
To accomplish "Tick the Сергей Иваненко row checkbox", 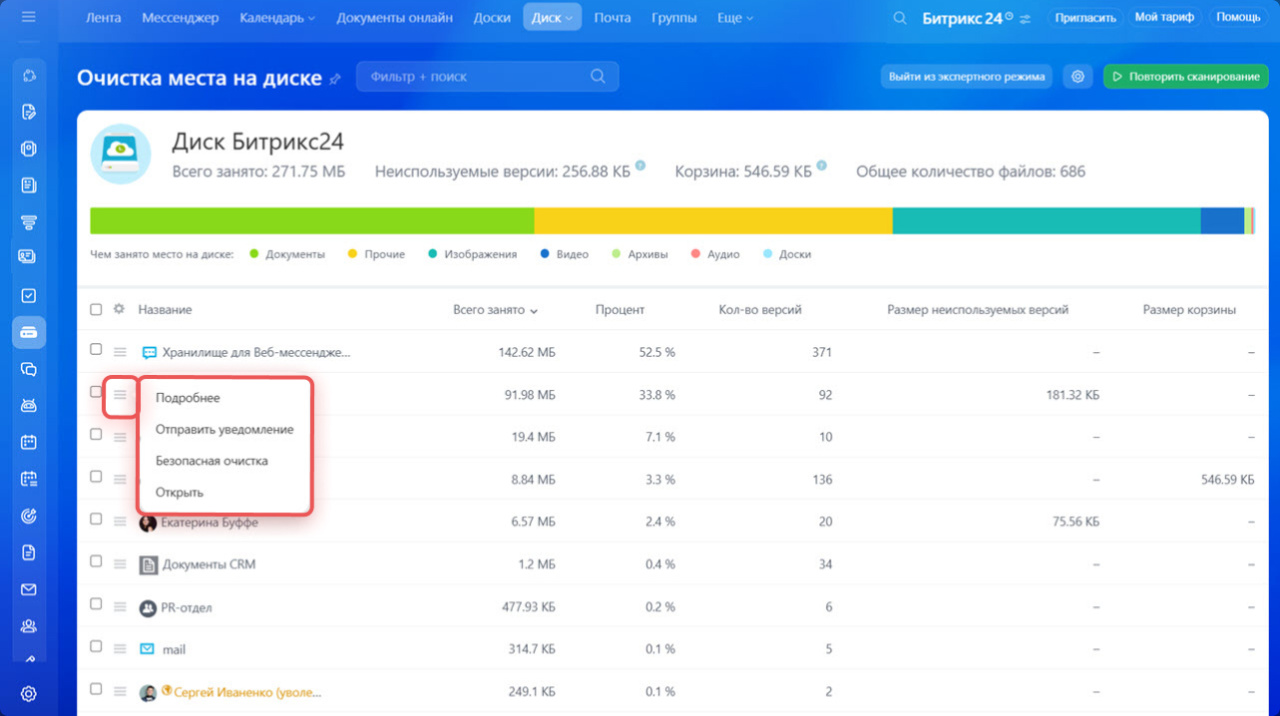I will (96, 689).
